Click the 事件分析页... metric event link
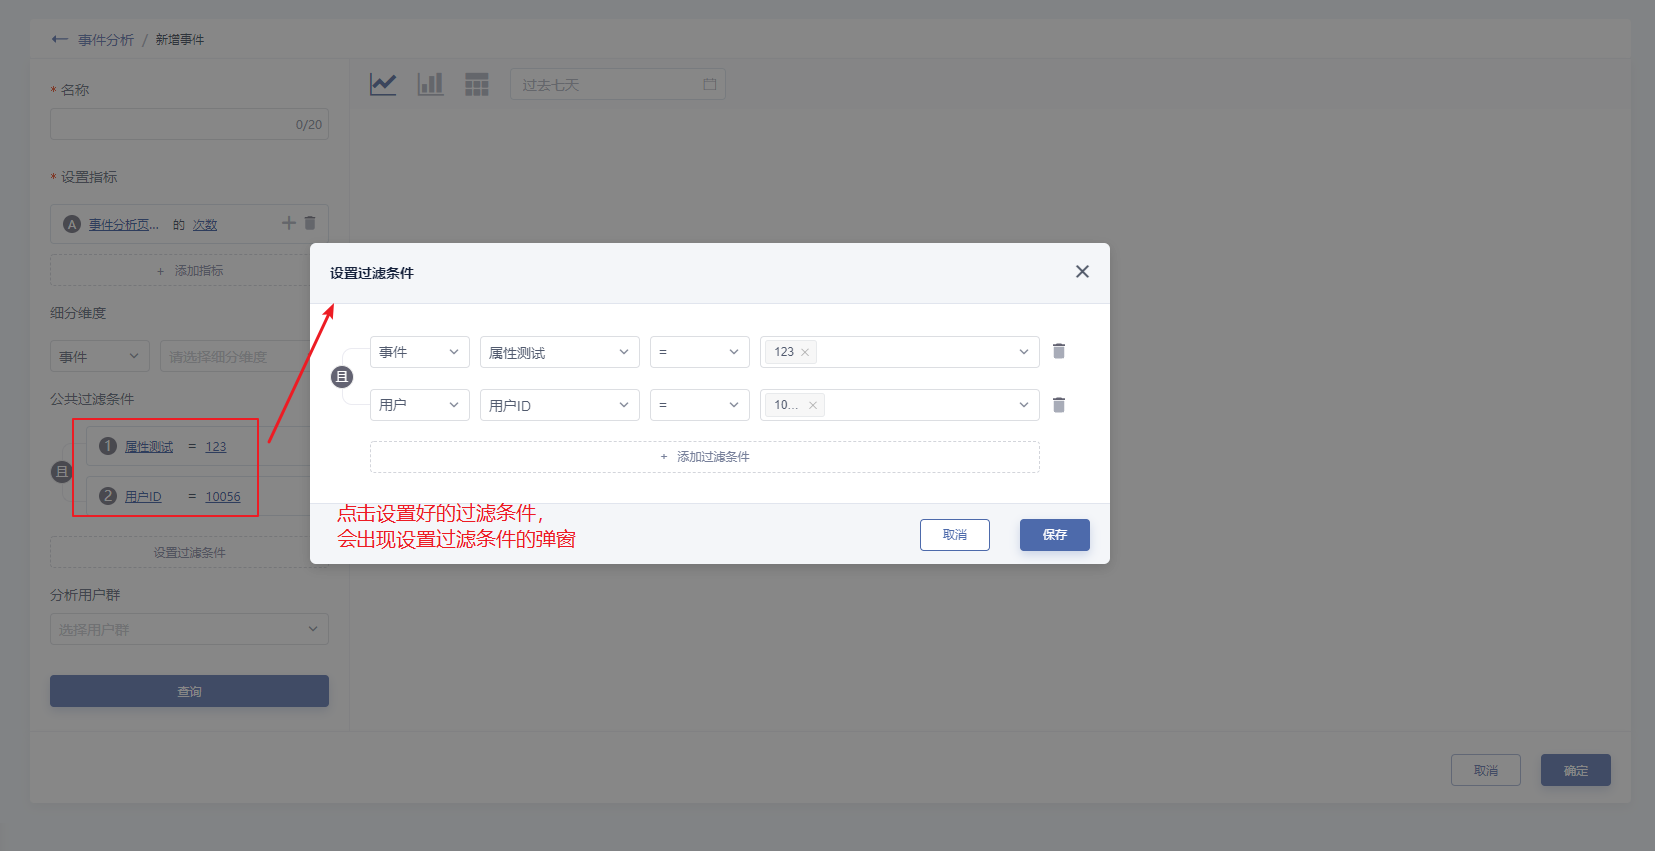Image resolution: width=1655 pixels, height=851 pixels. coord(124,225)
